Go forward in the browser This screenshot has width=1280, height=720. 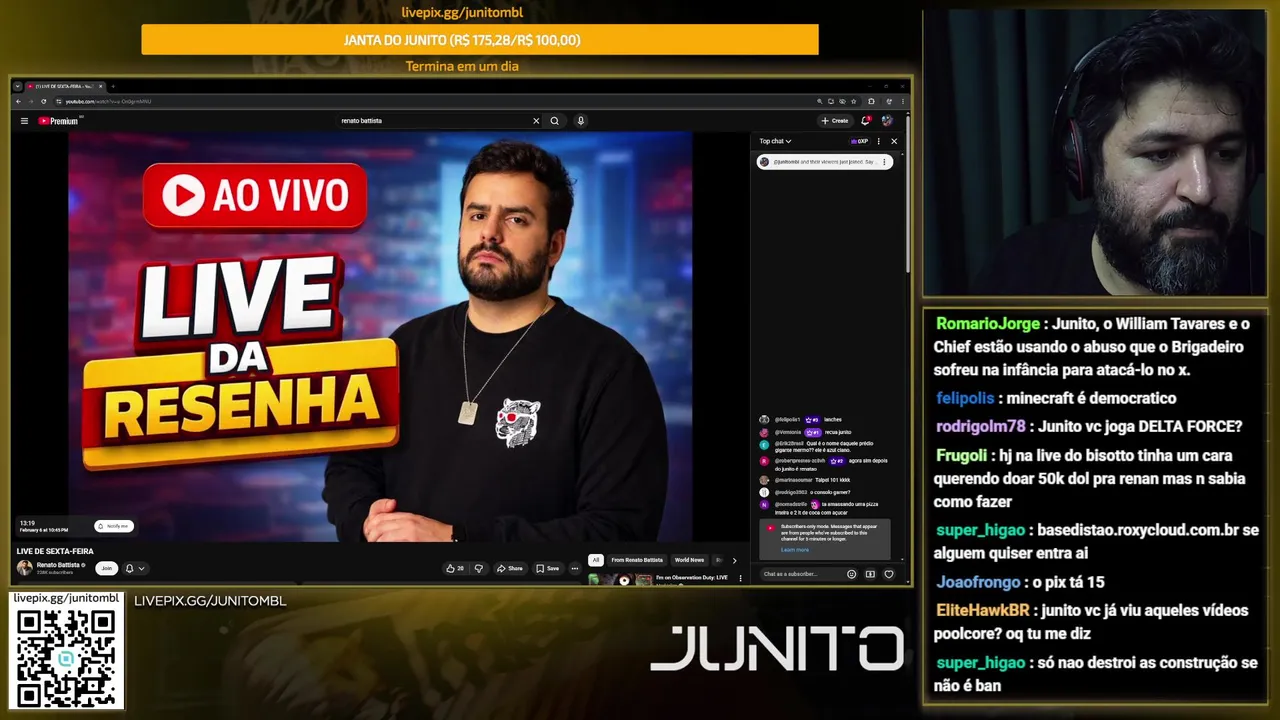[x=31, y=101]
